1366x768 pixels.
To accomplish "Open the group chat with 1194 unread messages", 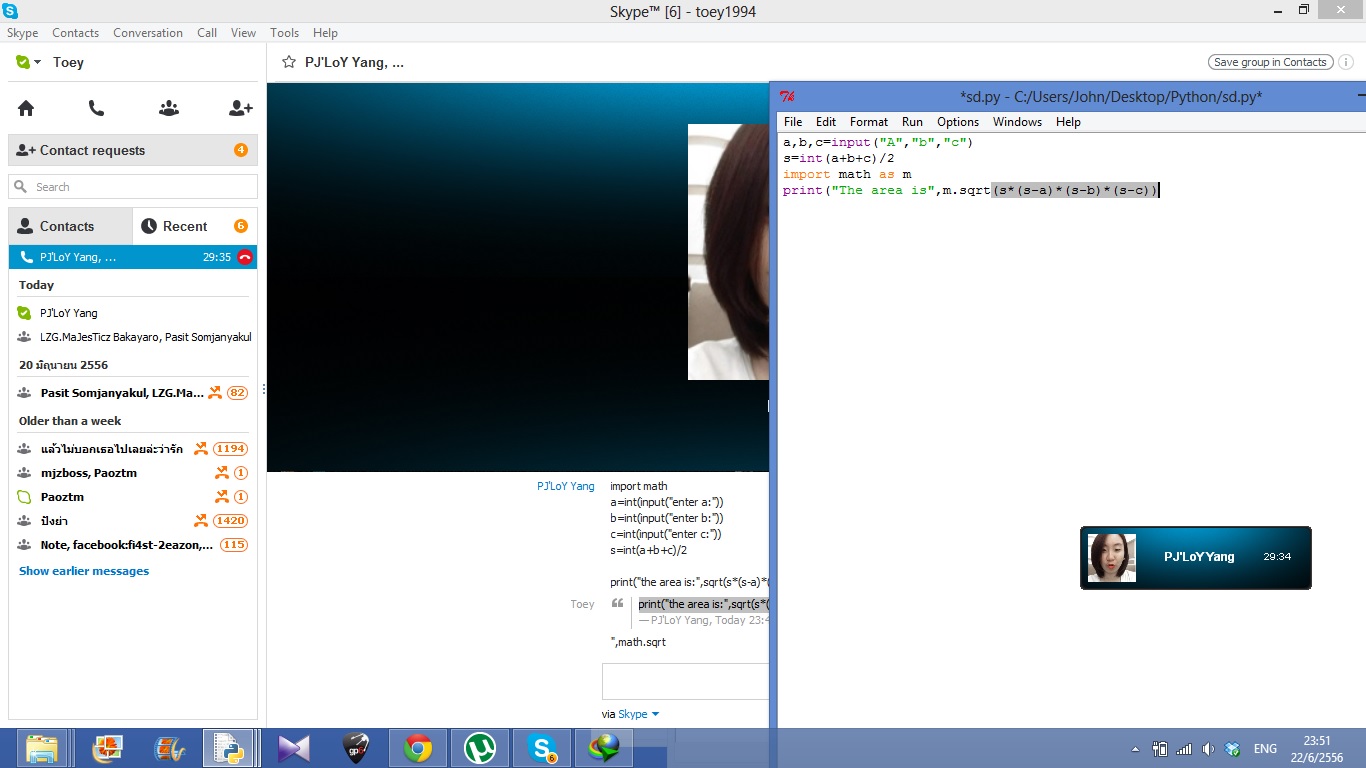I will tap(133, 449).
